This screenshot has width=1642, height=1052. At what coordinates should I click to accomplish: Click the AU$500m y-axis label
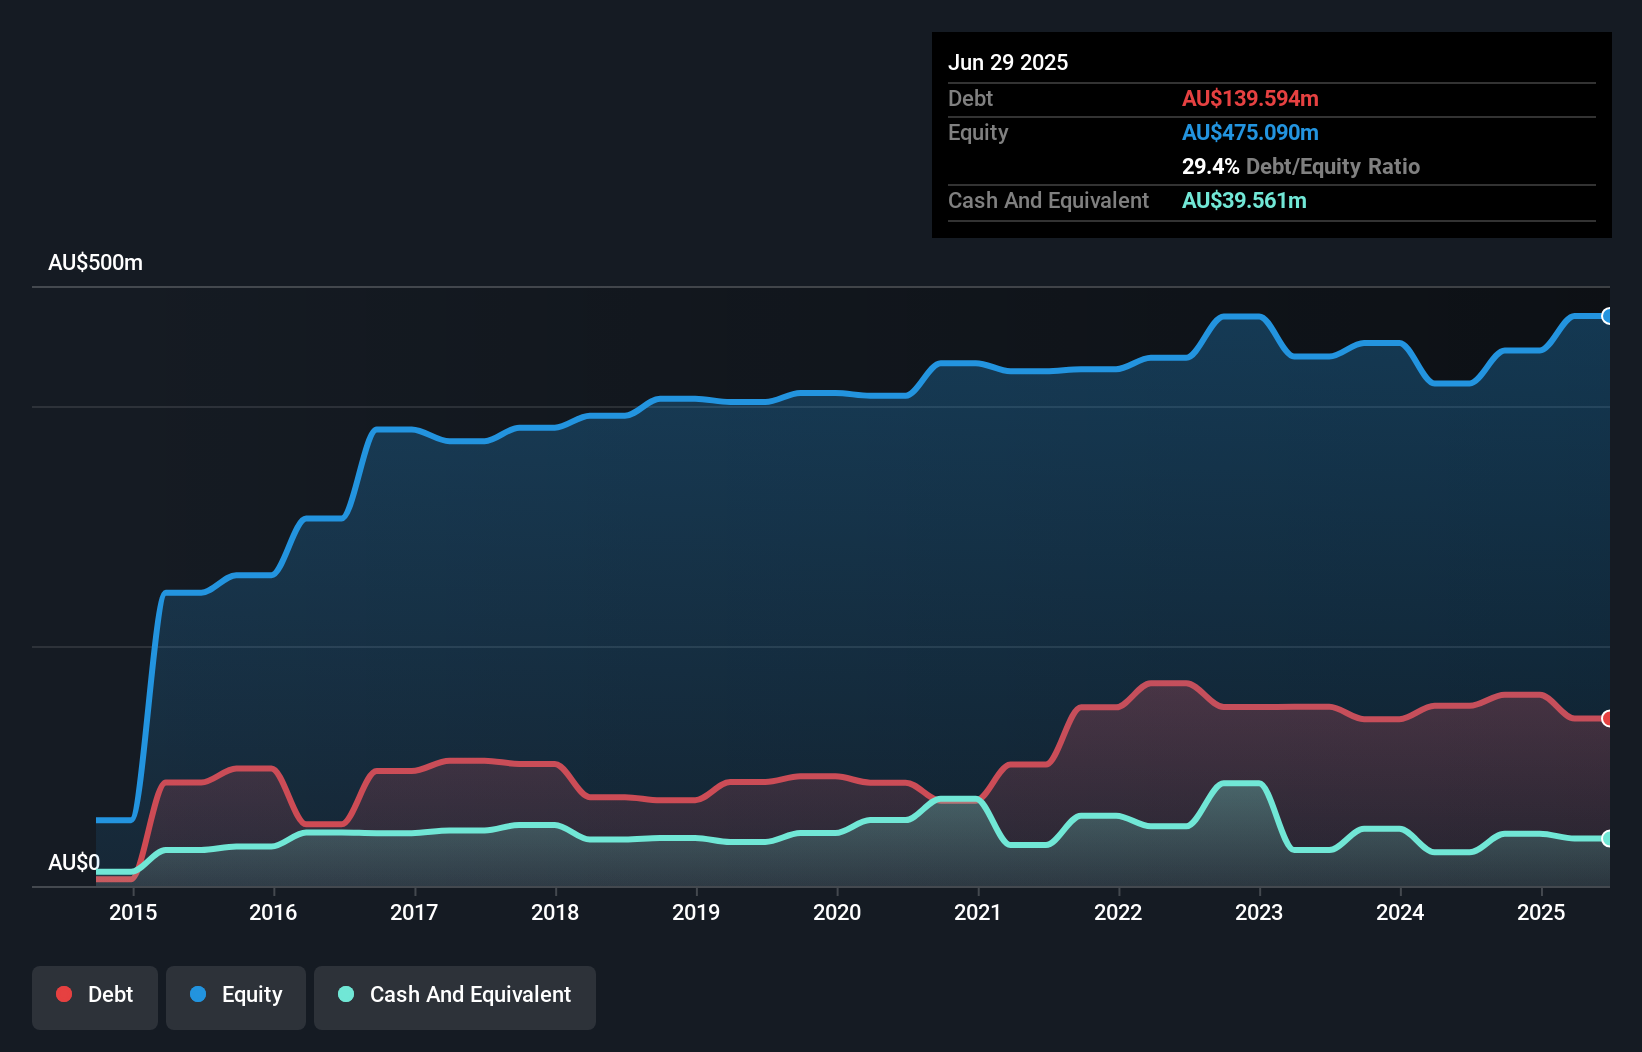95,262
